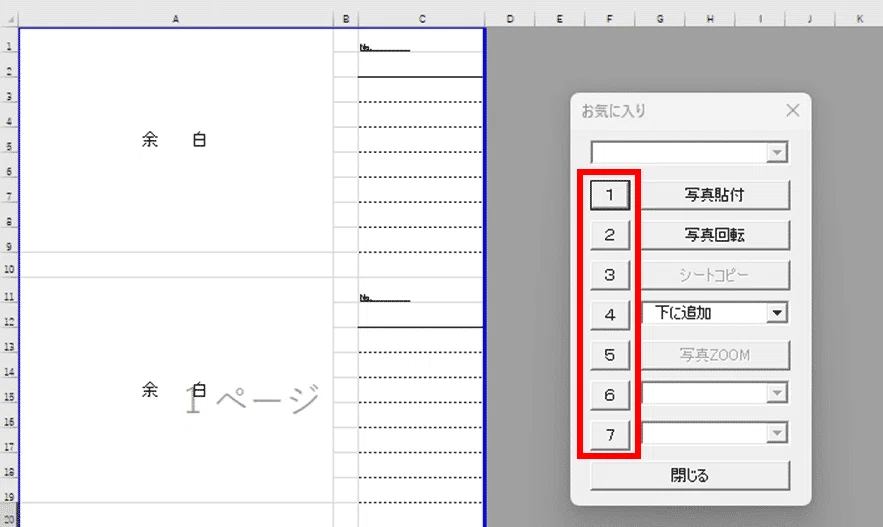Click the 余白 cell in rows 11-19

(176, 390)
